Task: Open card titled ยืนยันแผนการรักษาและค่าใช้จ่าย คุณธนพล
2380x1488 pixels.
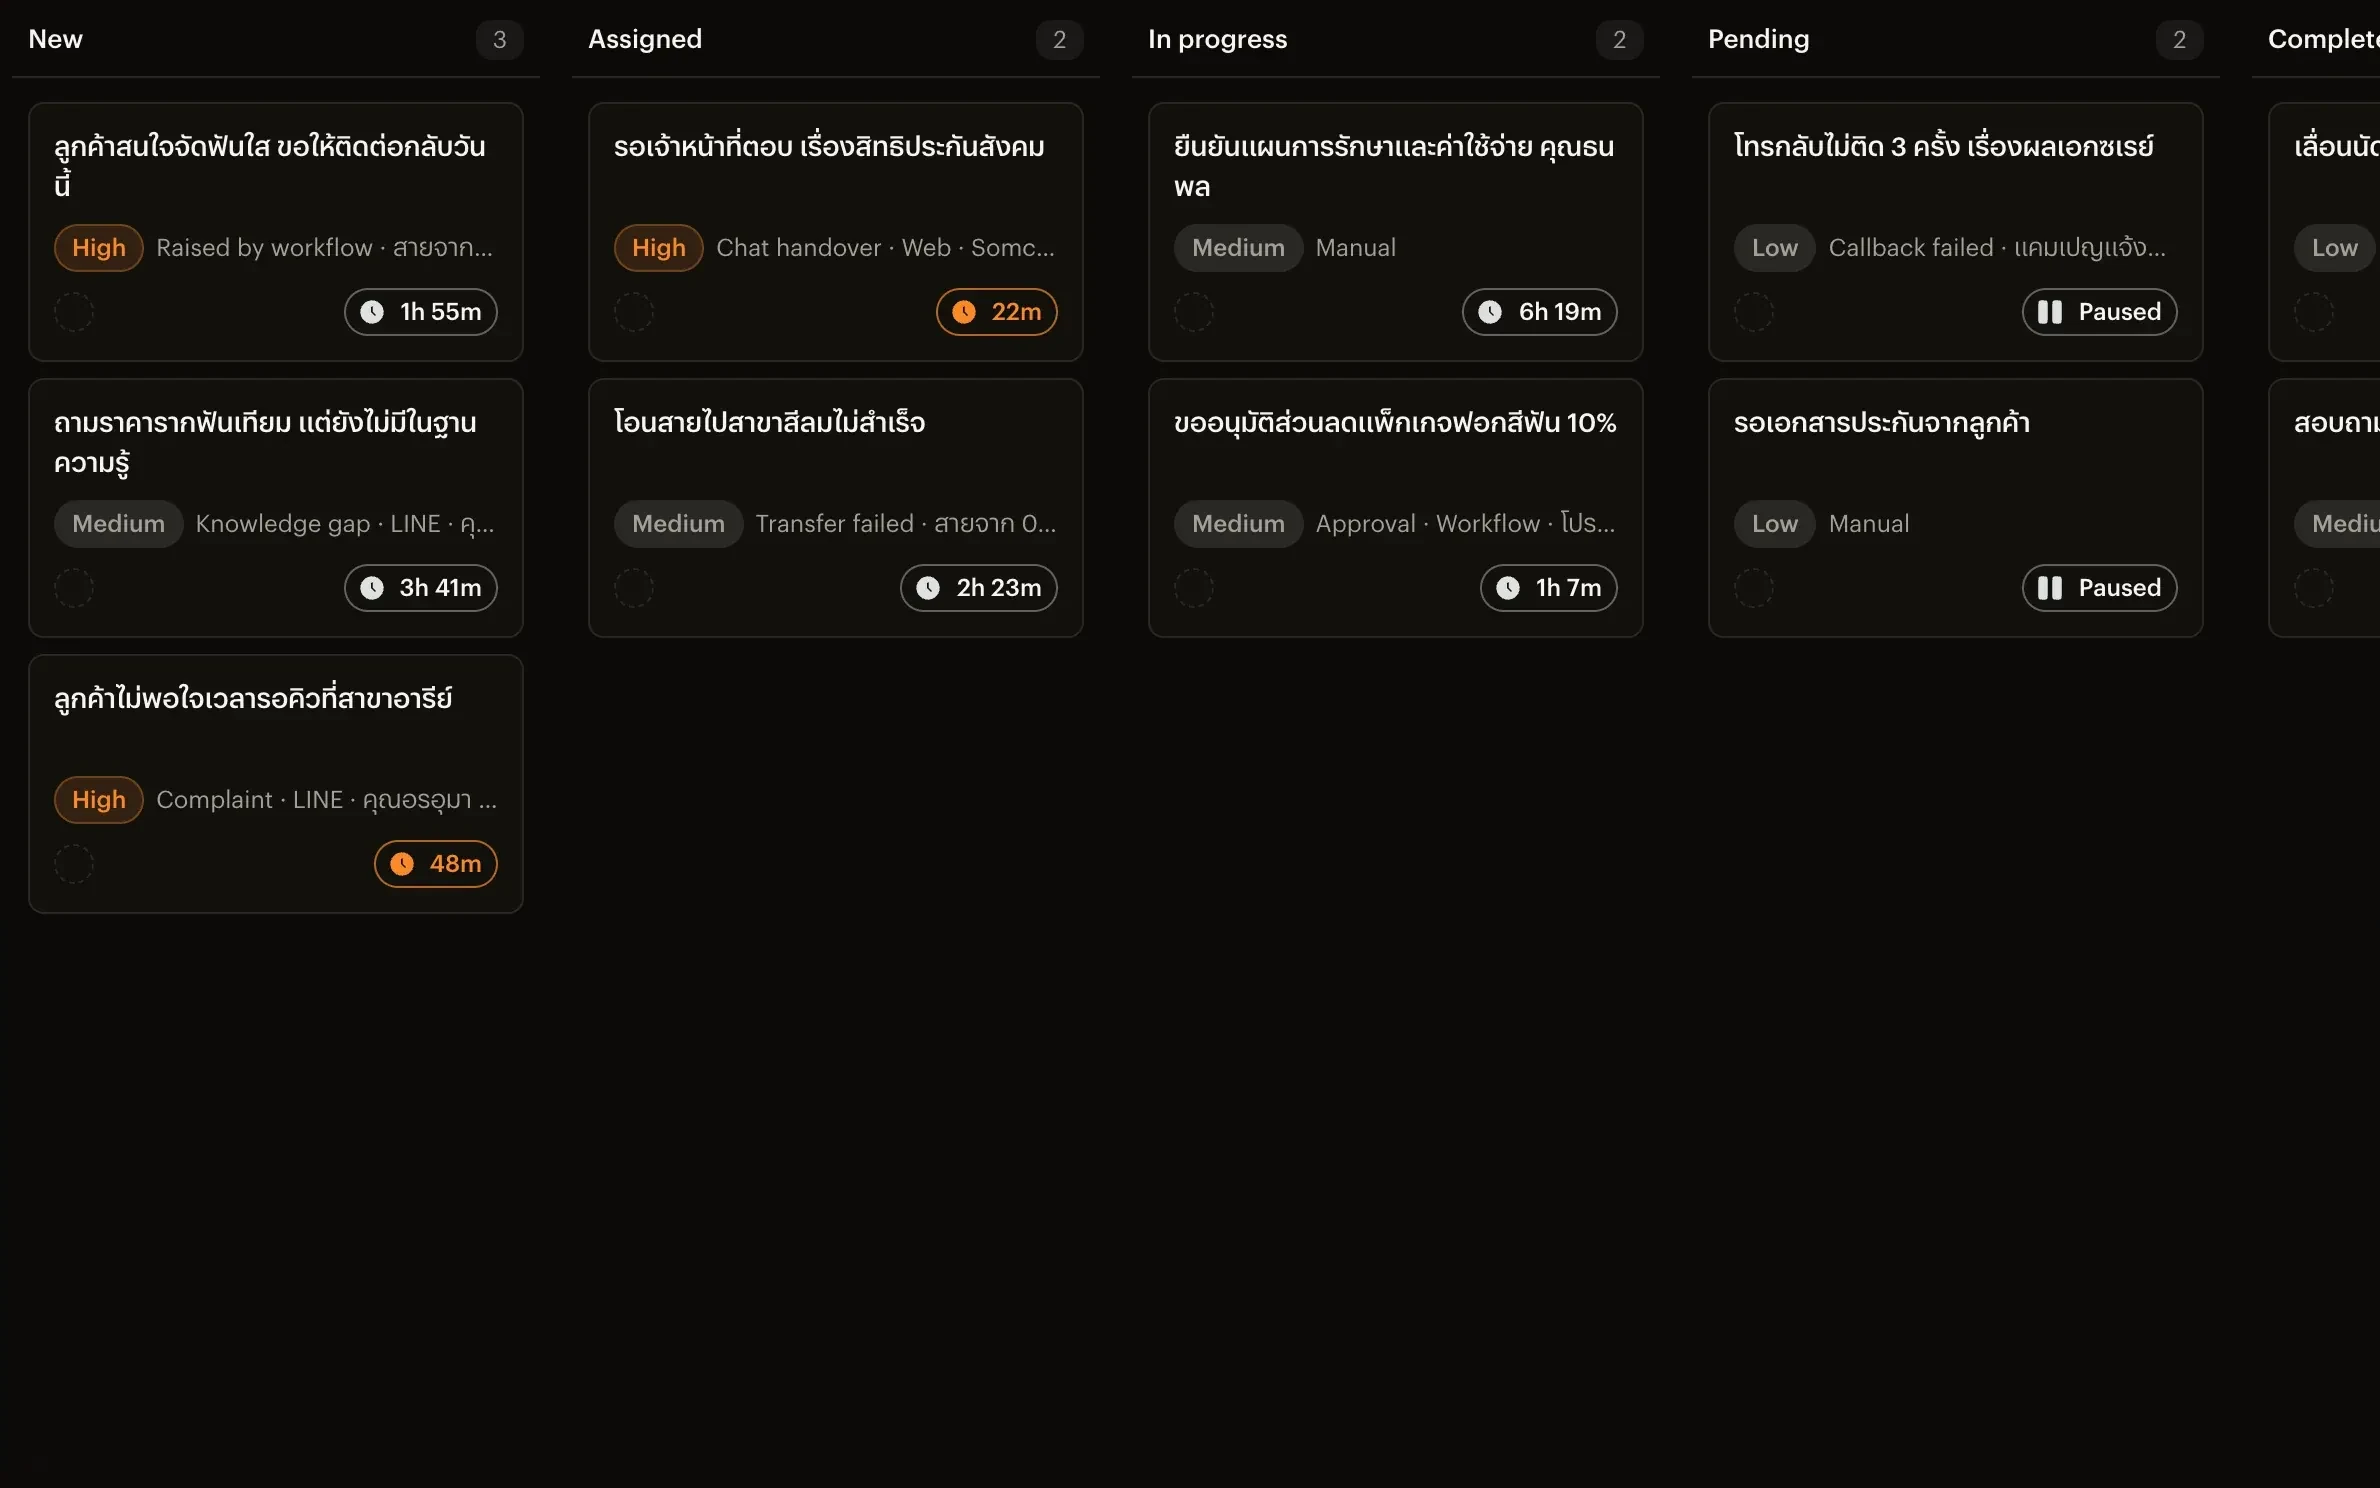Action: pos(1396,232)
